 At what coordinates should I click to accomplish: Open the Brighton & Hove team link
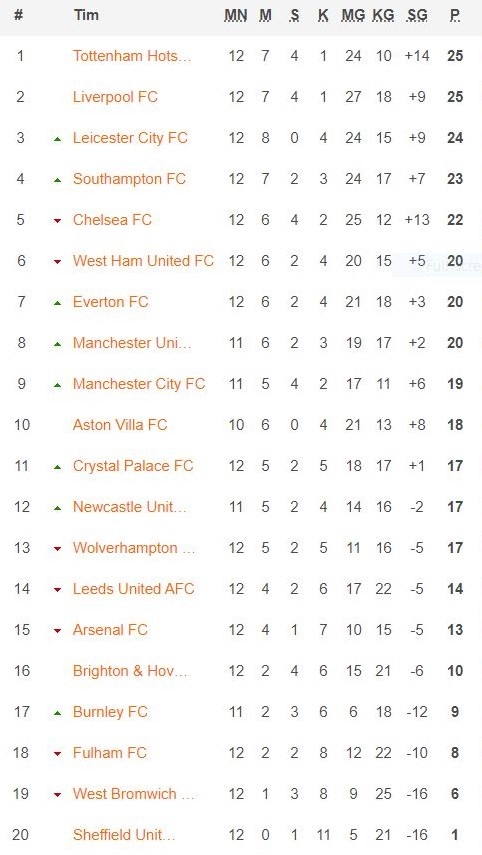pyautogui.click(x=130, y=671)
